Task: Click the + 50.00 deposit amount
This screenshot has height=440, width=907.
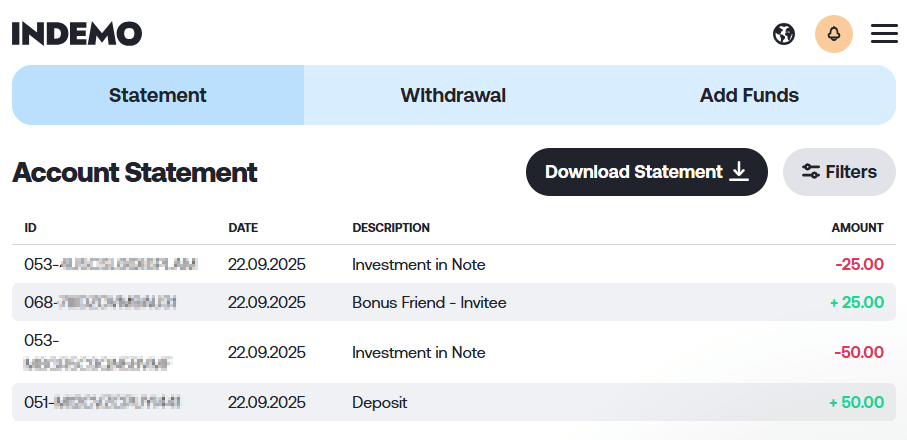Action: coord(857,402)
